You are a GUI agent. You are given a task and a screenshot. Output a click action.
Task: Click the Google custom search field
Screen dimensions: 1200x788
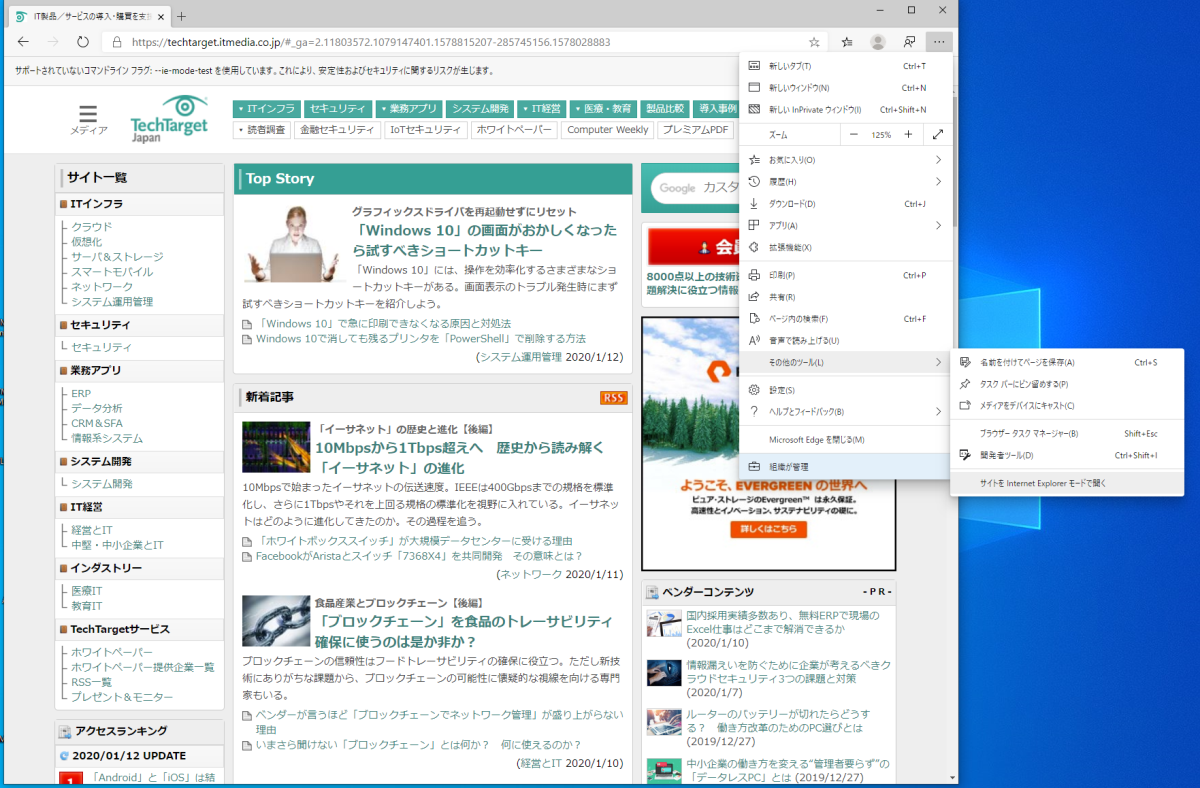coord(695,188)
